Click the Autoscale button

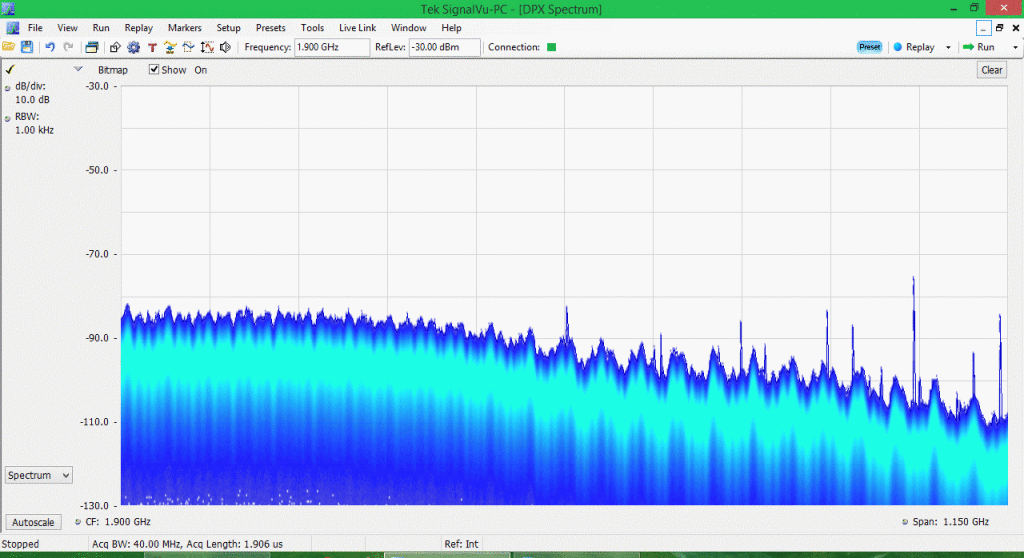coord(33,522)
